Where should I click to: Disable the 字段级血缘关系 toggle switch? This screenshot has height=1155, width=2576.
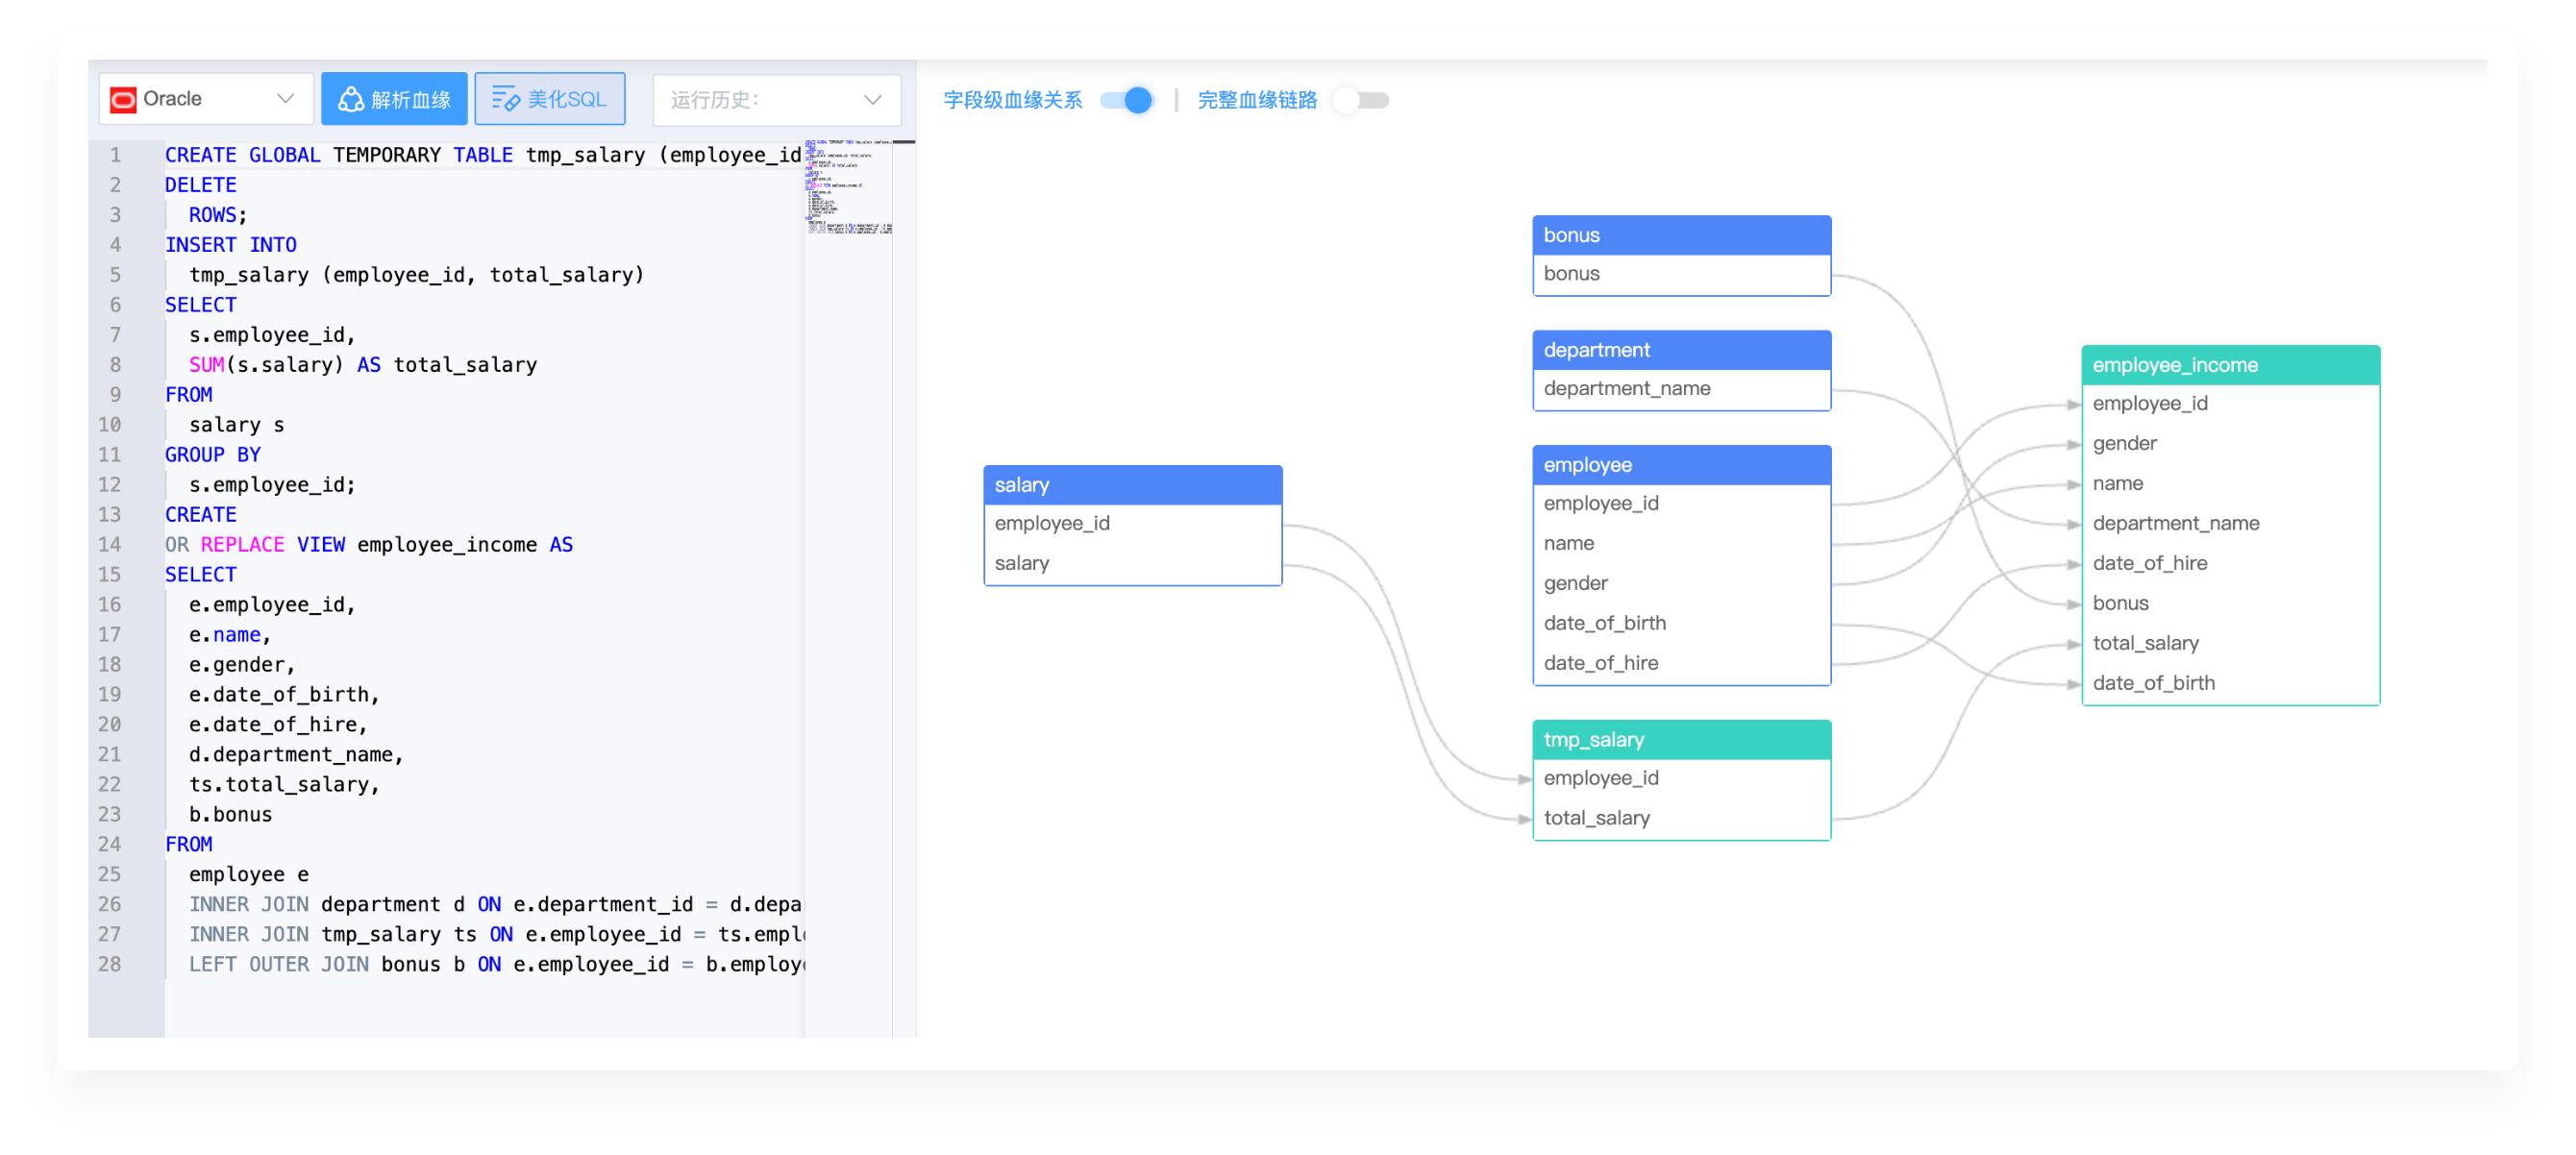click(1126, 100)
